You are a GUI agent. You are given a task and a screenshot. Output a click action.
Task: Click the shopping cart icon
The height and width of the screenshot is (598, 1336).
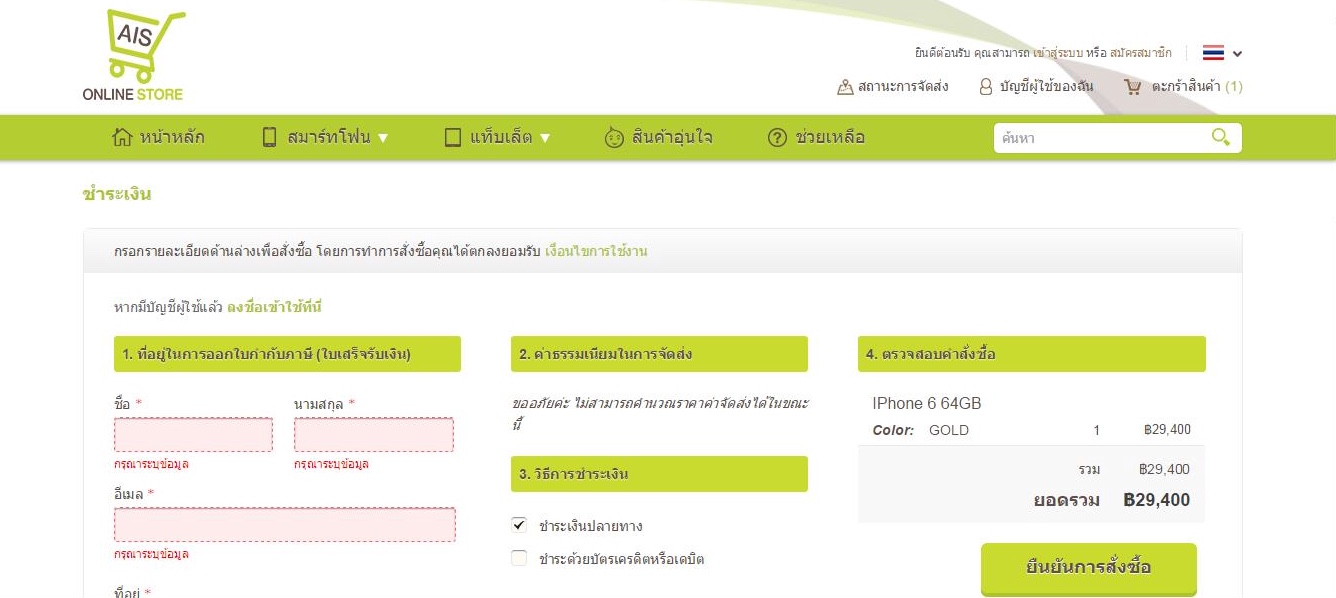pos(1133,87)
